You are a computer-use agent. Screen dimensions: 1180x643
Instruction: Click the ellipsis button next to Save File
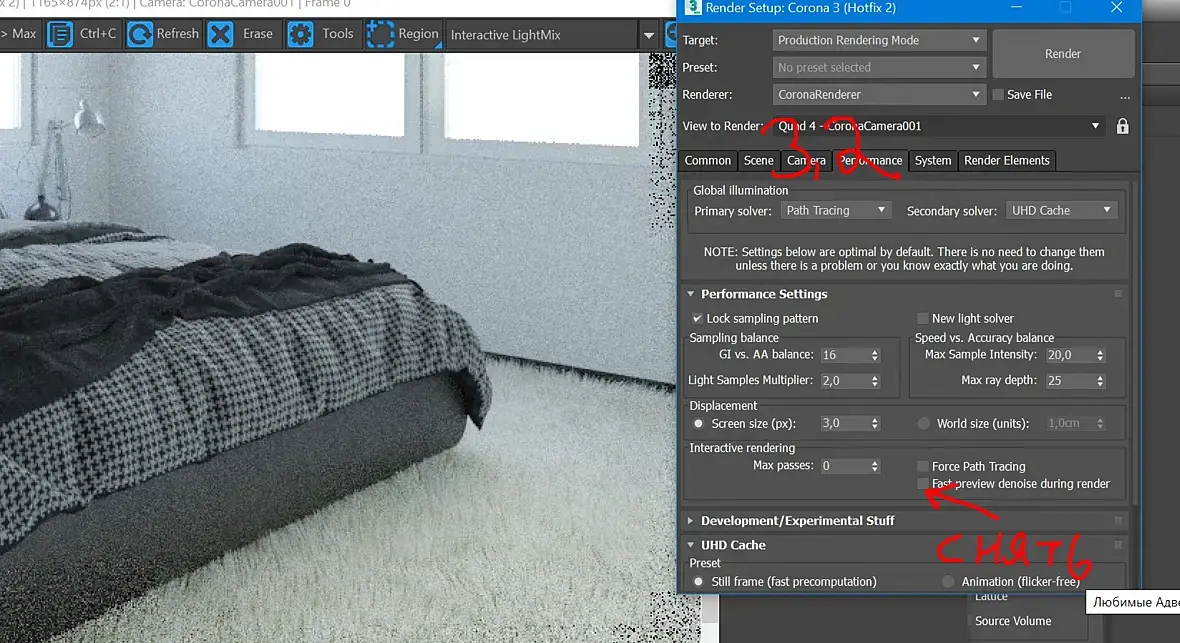(1124, 95)
